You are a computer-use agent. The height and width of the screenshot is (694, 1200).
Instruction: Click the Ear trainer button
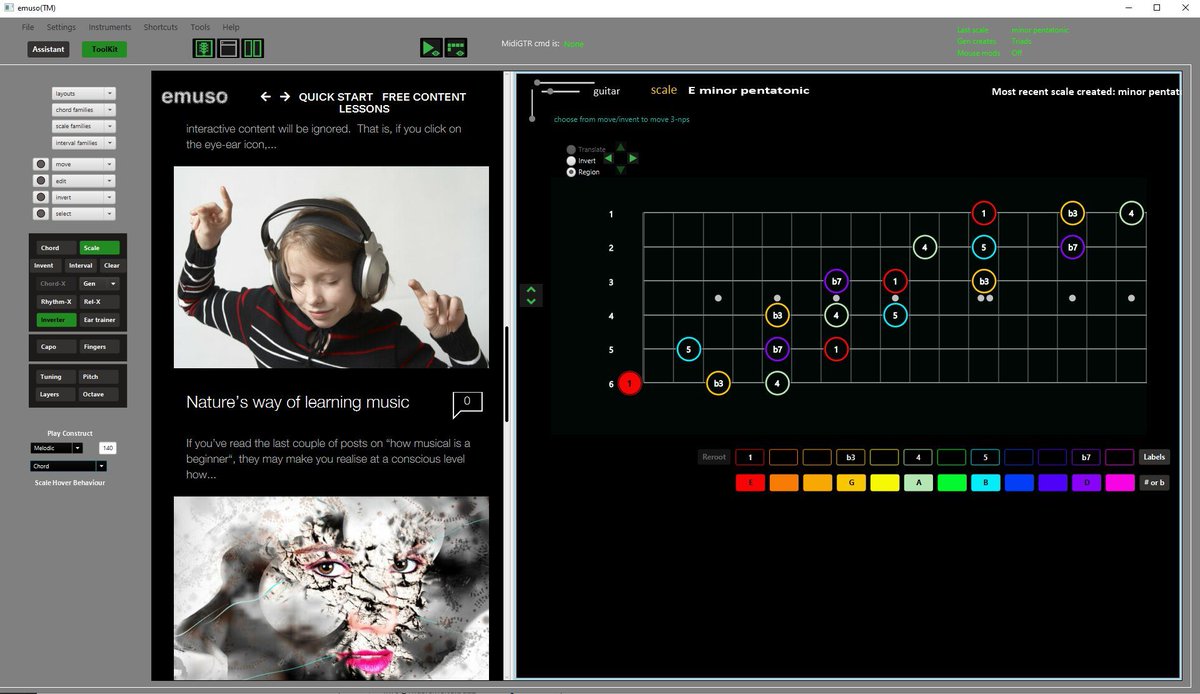point(99,320)
